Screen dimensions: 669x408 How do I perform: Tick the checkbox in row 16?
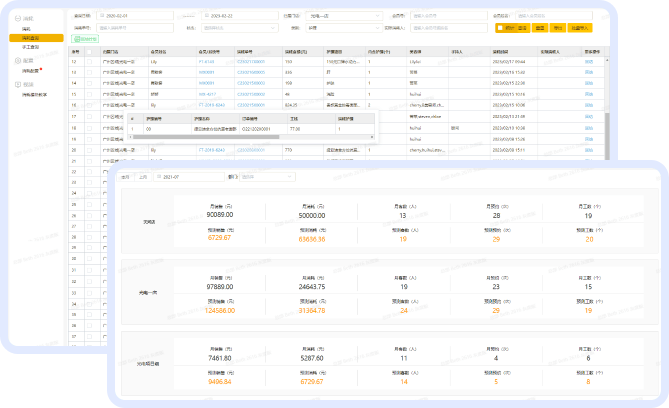coord(89,105)
